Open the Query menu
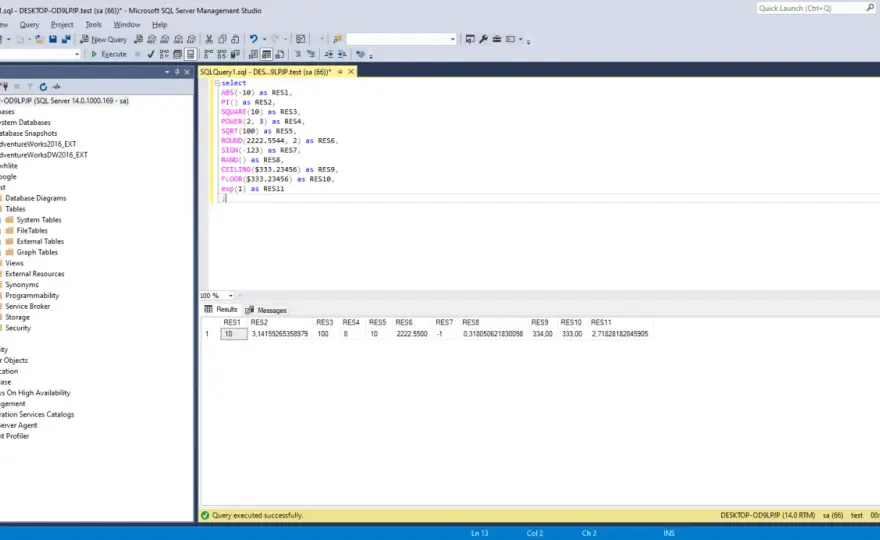 click(x=29, y=25)
